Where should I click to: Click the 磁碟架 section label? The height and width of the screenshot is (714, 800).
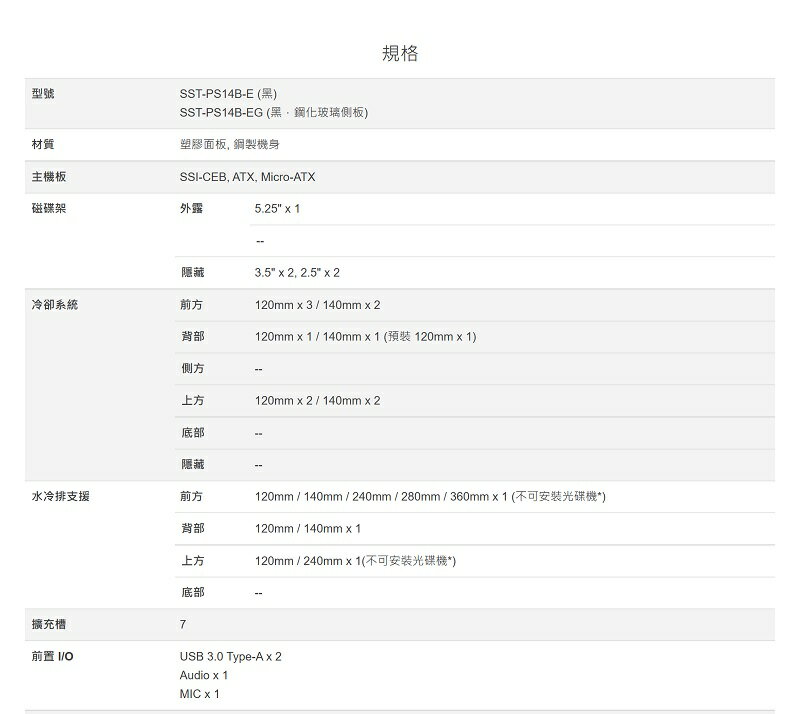47,208
